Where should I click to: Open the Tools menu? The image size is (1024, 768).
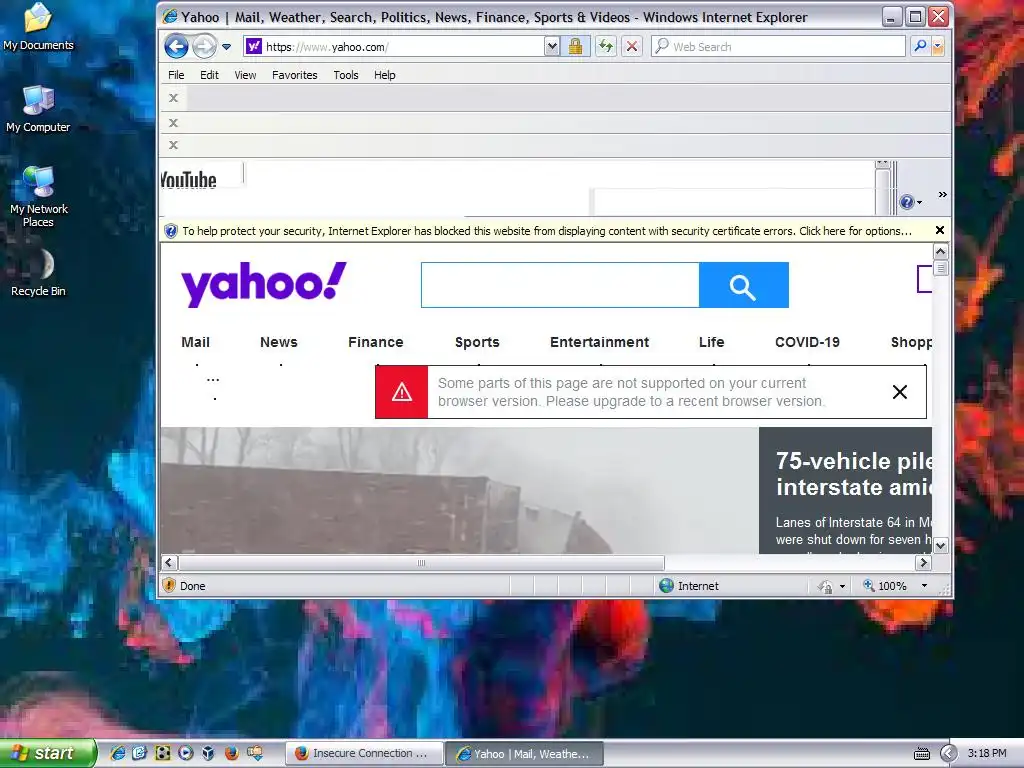pyautogui.click(x=345, y=75)
